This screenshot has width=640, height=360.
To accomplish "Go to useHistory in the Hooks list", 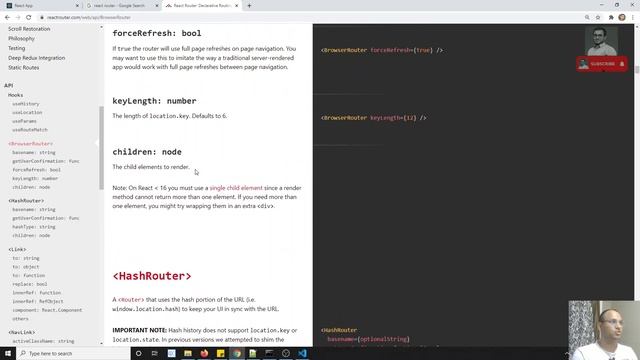I will [26, 104].
